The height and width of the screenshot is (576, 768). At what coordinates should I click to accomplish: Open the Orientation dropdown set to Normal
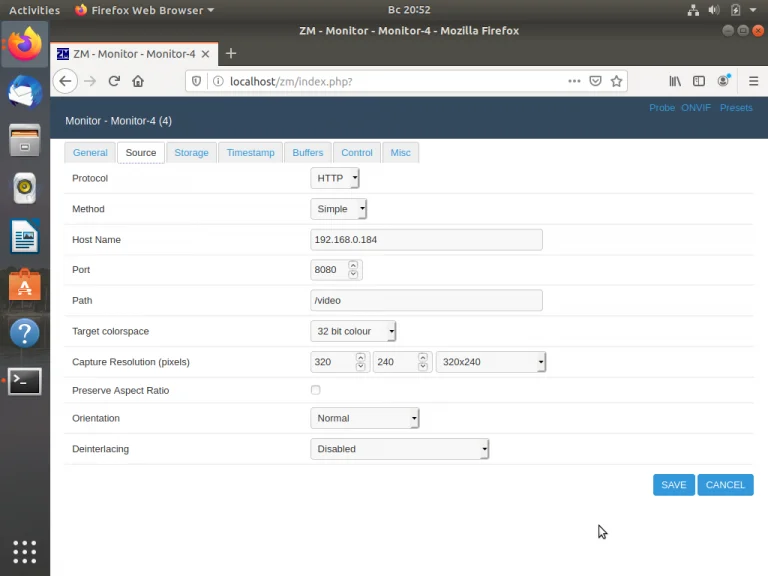pyautogui.click(x=365, y=418)
